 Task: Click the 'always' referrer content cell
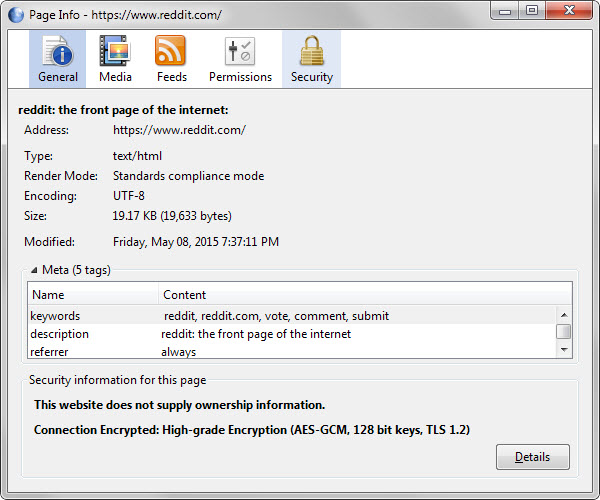tap(178, 352)
